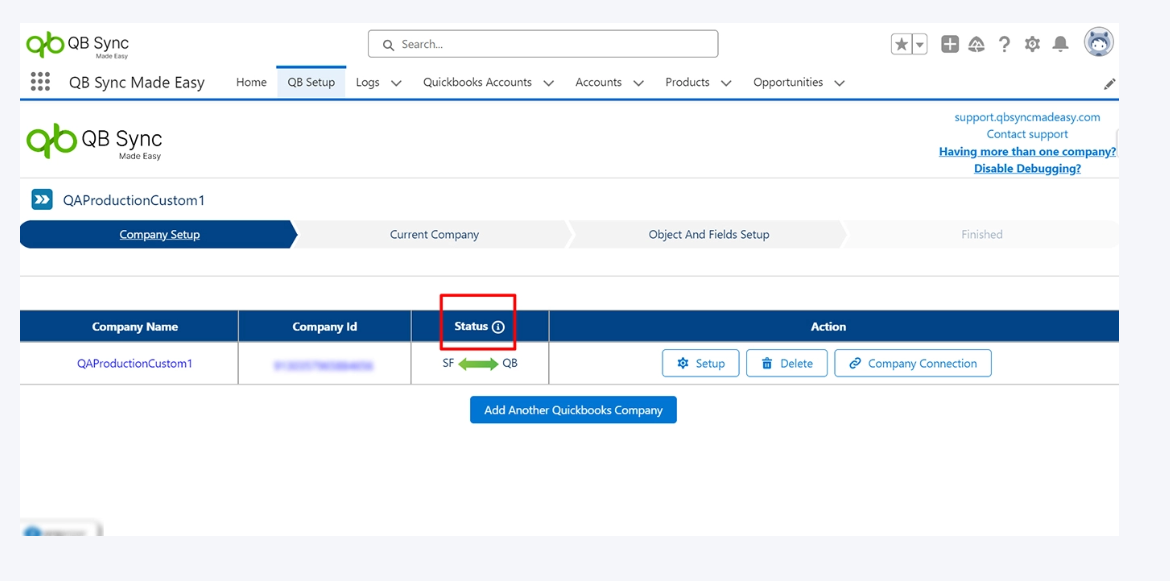Open the Logs tab
The height and width of the screenshot is (581, 1170).
point(368,83)
